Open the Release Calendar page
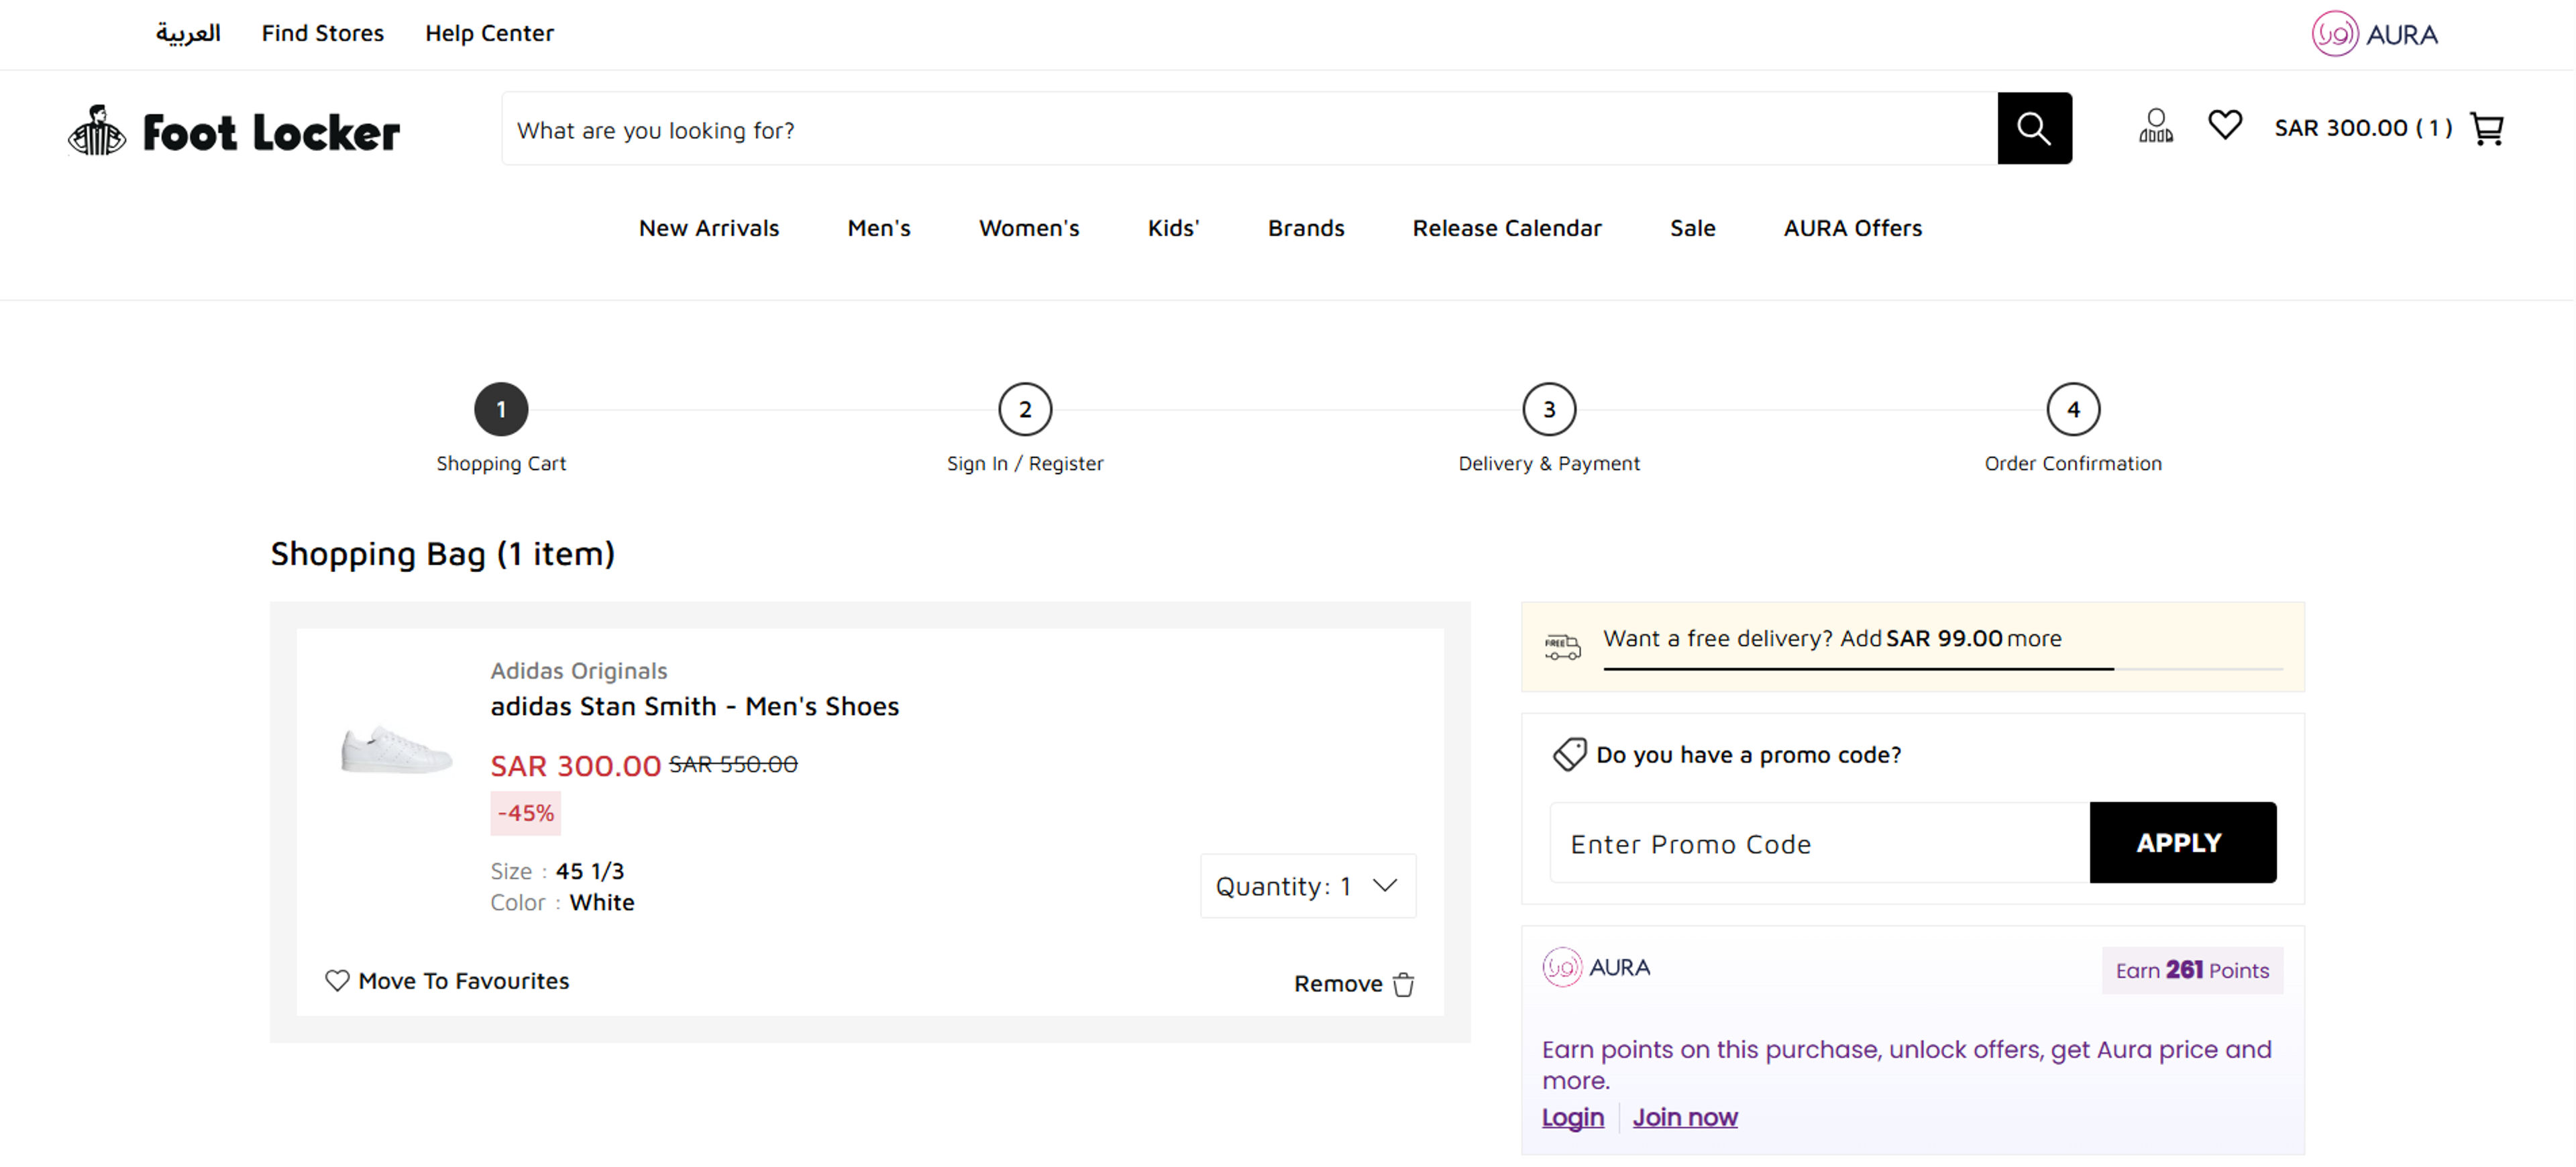Viewport: 2576px width, 1167px height. 1507,228
